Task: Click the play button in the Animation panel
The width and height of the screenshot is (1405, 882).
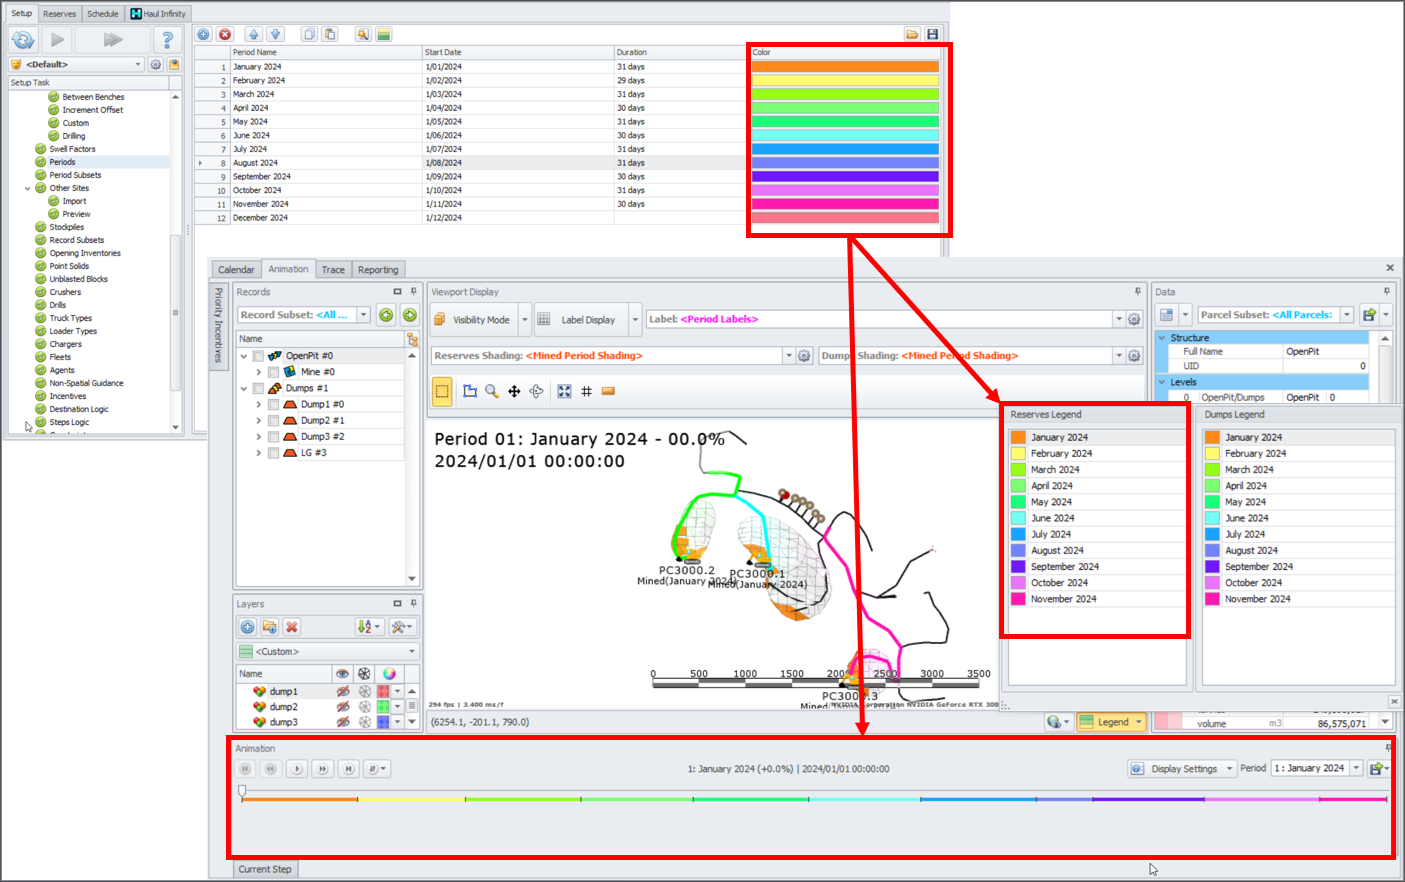Action: [x=297, y=769]
